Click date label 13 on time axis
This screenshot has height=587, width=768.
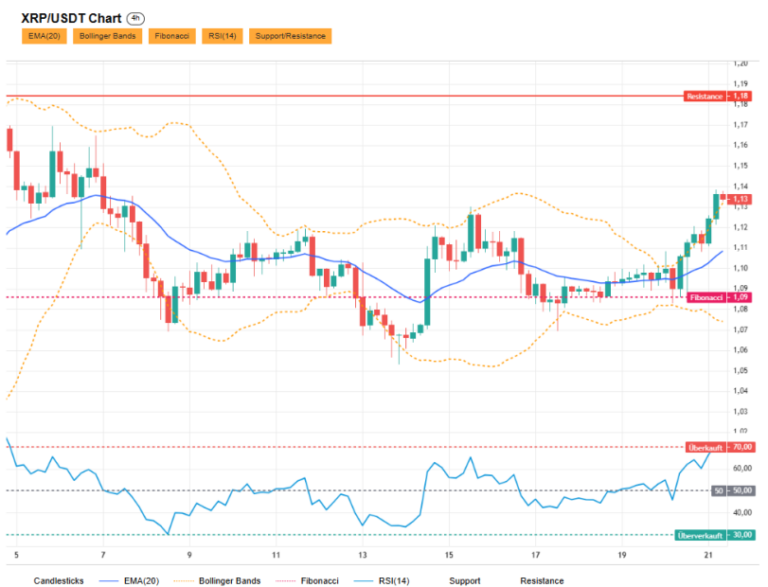(x=362, y=555)
